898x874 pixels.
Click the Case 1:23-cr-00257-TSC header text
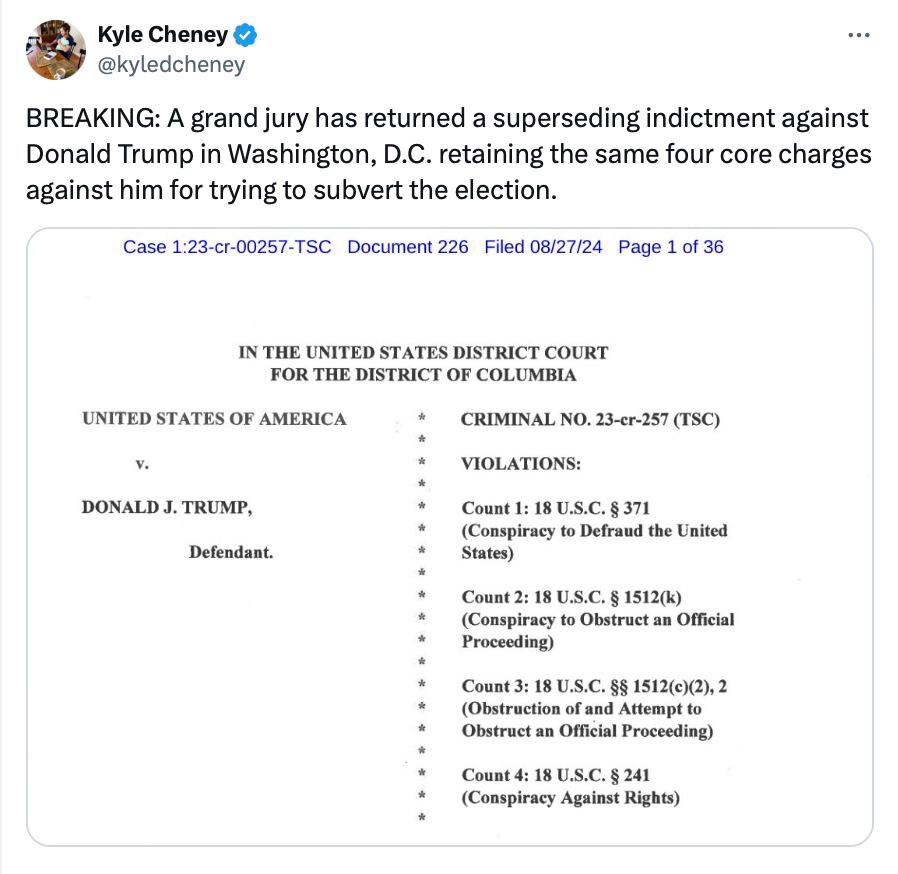tap(227, 247)
